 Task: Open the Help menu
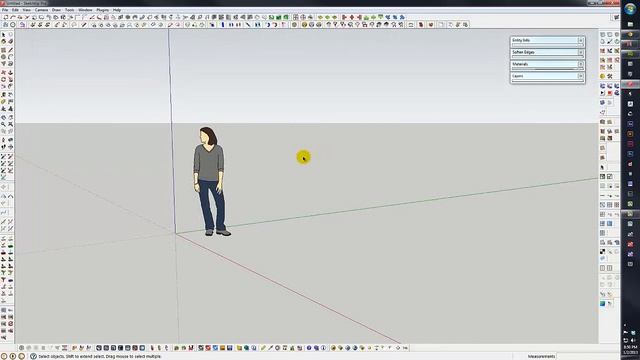pos(117,10)
